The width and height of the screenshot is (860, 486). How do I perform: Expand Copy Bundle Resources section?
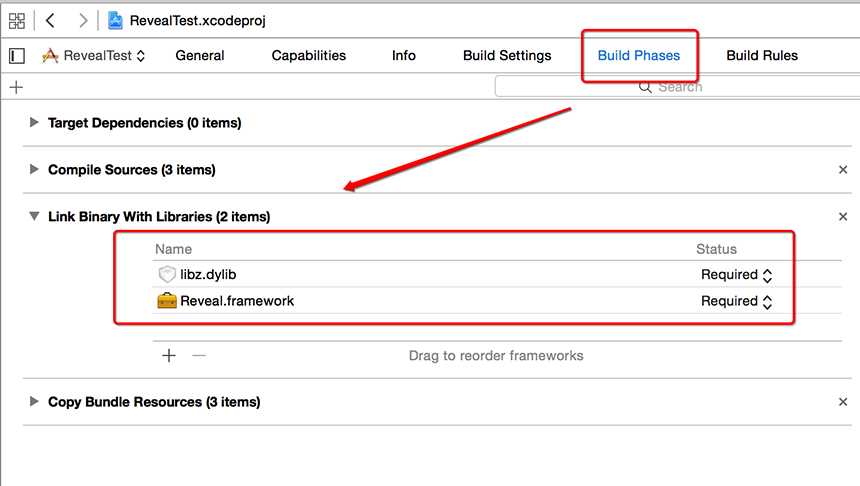pyautogui.click(x=34, y=402)
